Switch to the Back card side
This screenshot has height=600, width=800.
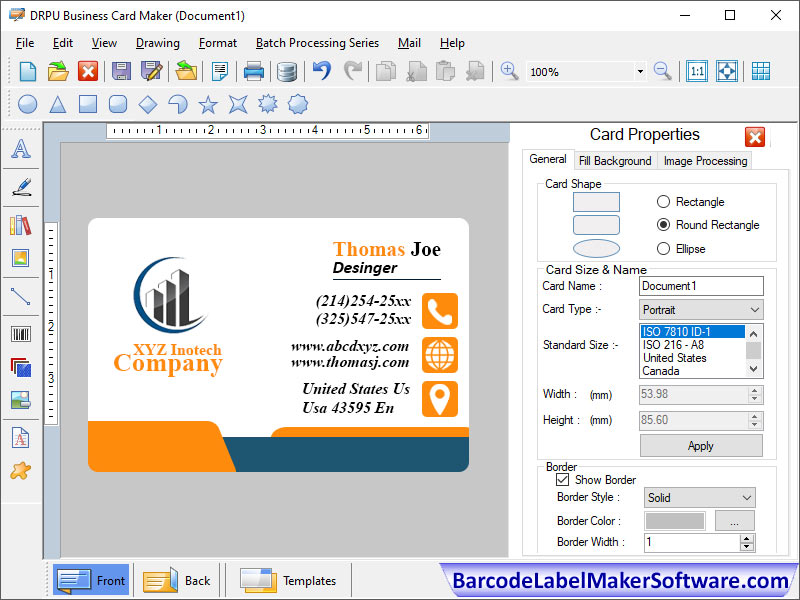click(x=177, y=580)
